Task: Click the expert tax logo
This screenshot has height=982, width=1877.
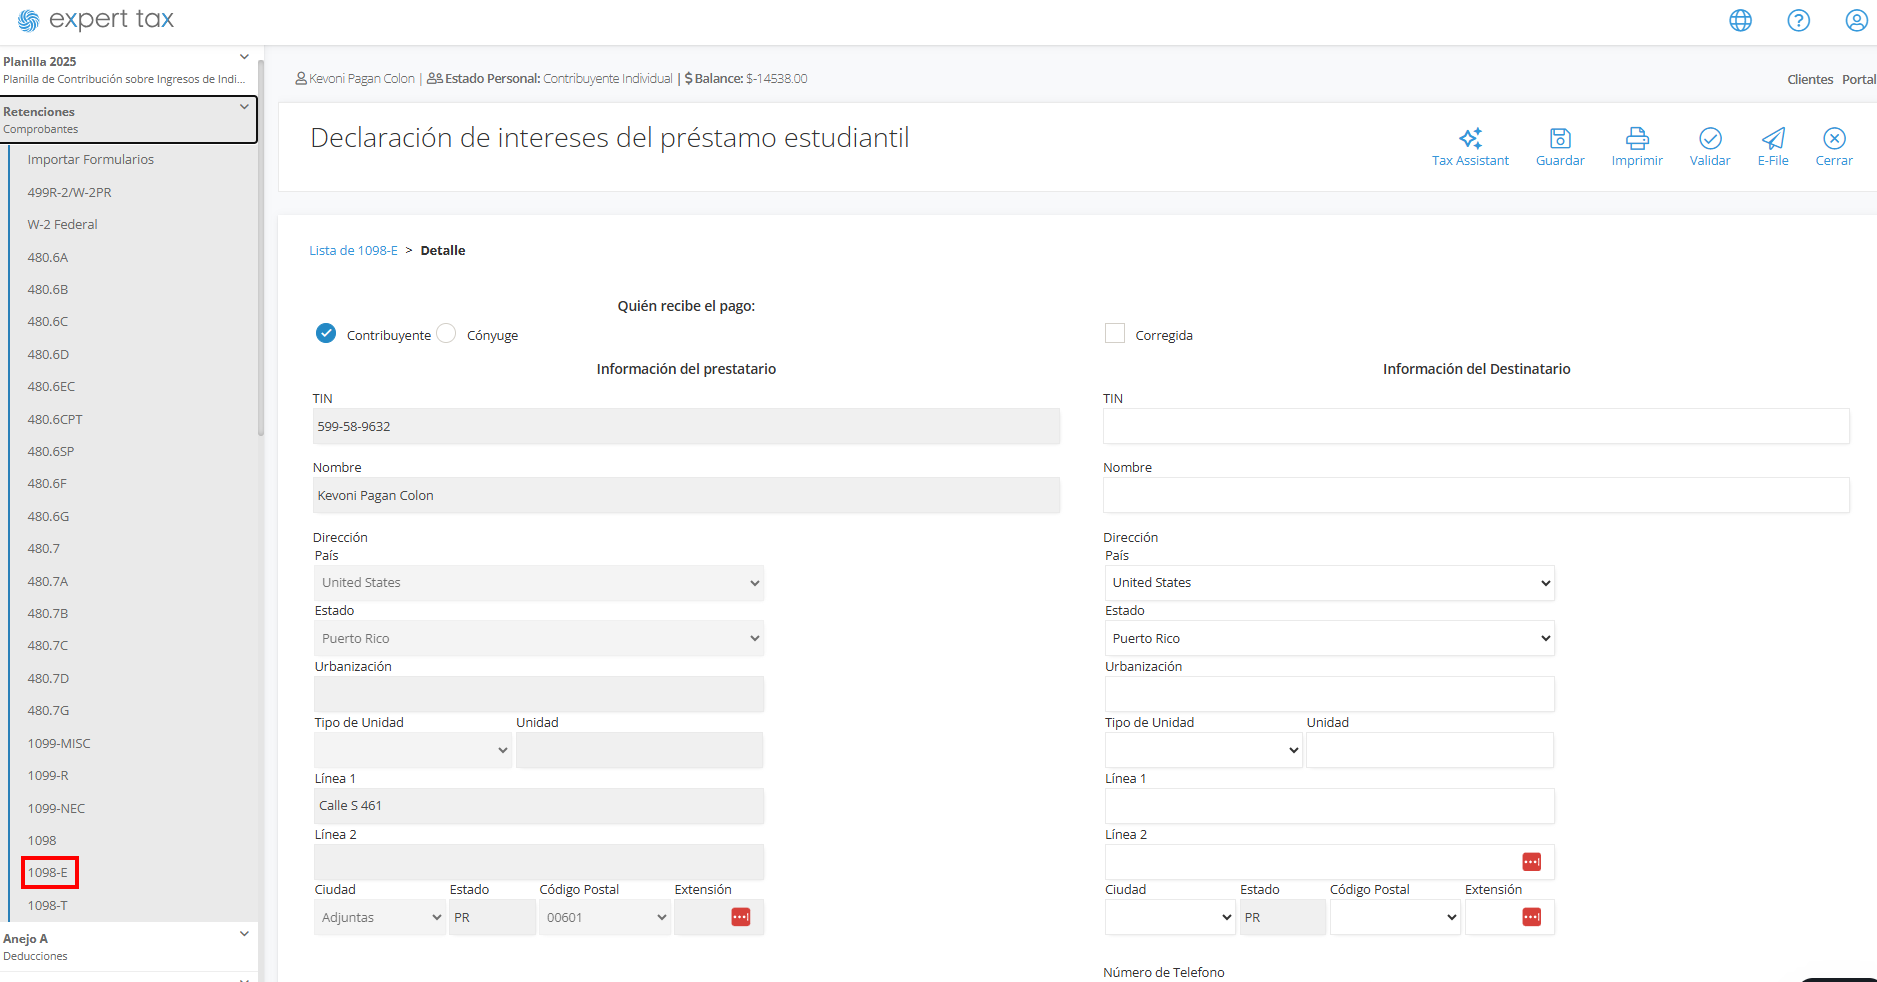Action: point(96,20)
